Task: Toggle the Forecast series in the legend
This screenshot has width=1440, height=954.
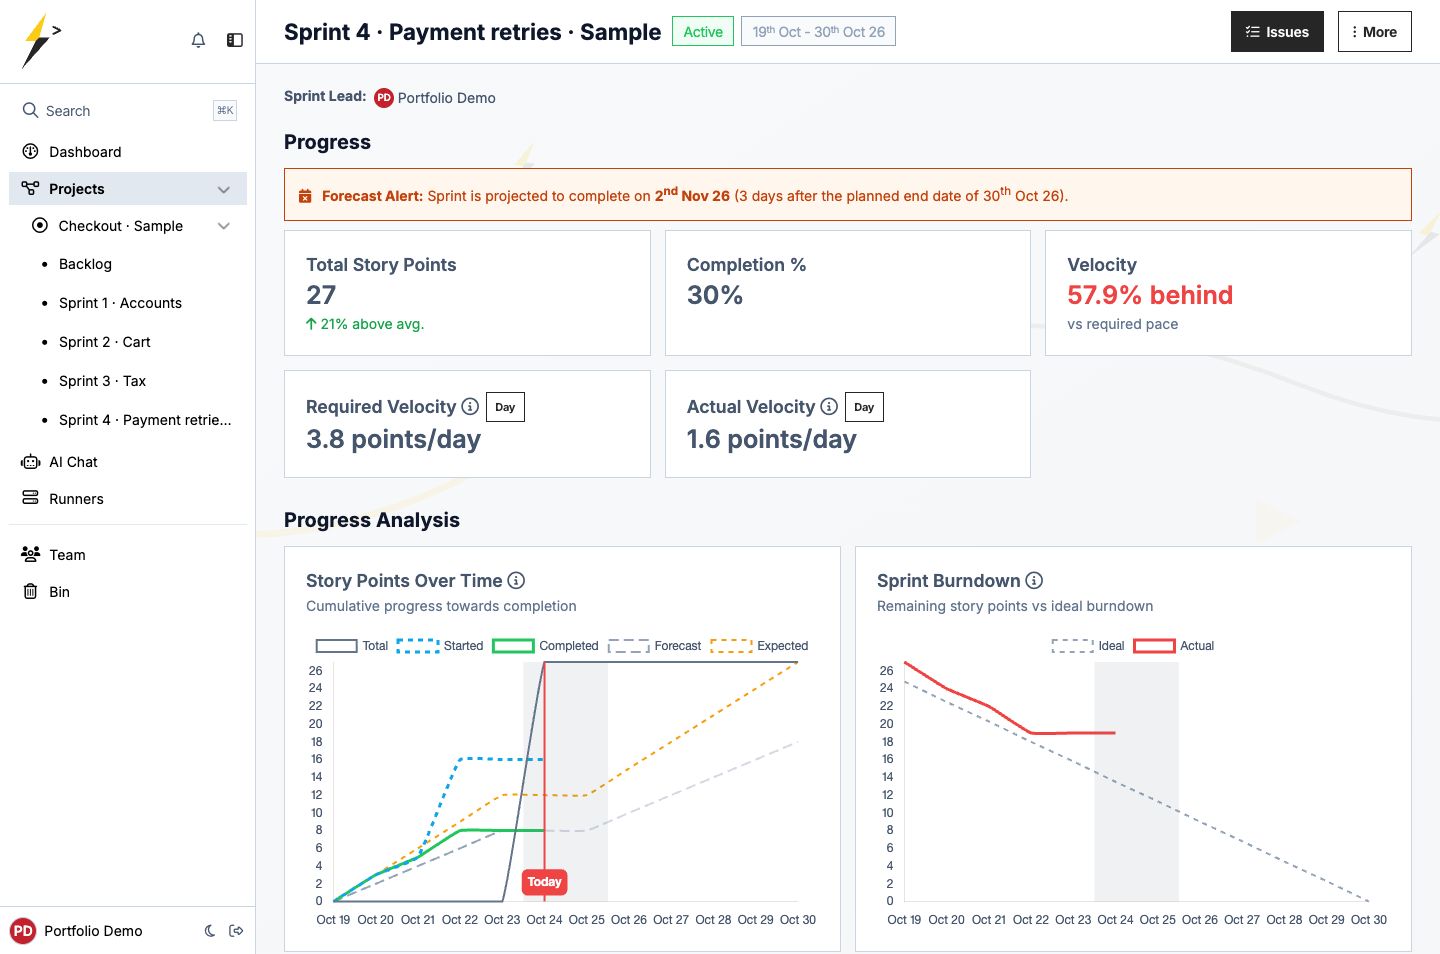Action: [x=655, y=646]
